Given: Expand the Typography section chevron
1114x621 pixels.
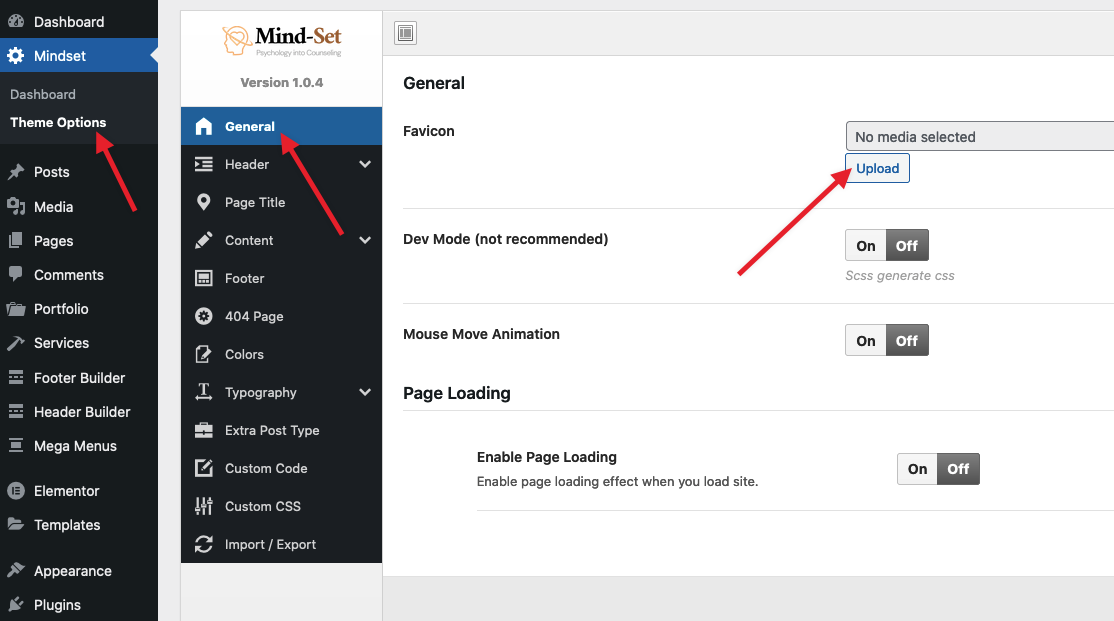Looking at the screenshot, I should (365, 392).
